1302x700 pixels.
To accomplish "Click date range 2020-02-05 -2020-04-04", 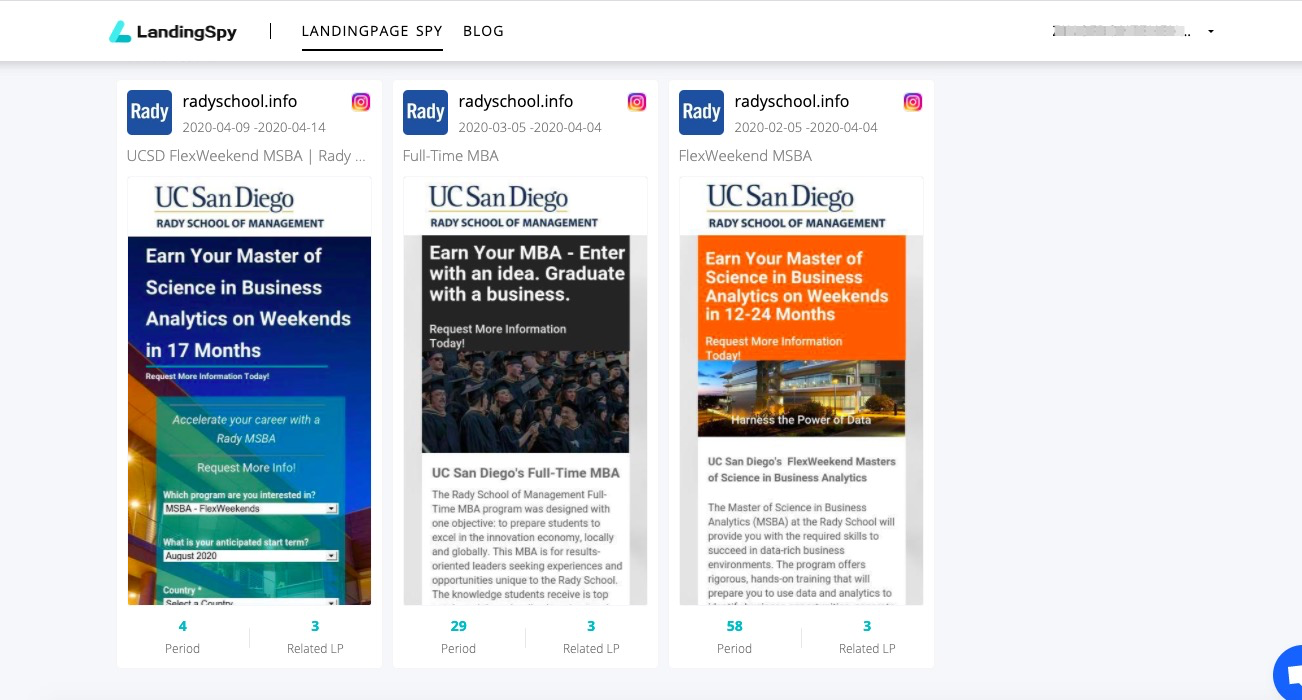I will tap(806, 127).
